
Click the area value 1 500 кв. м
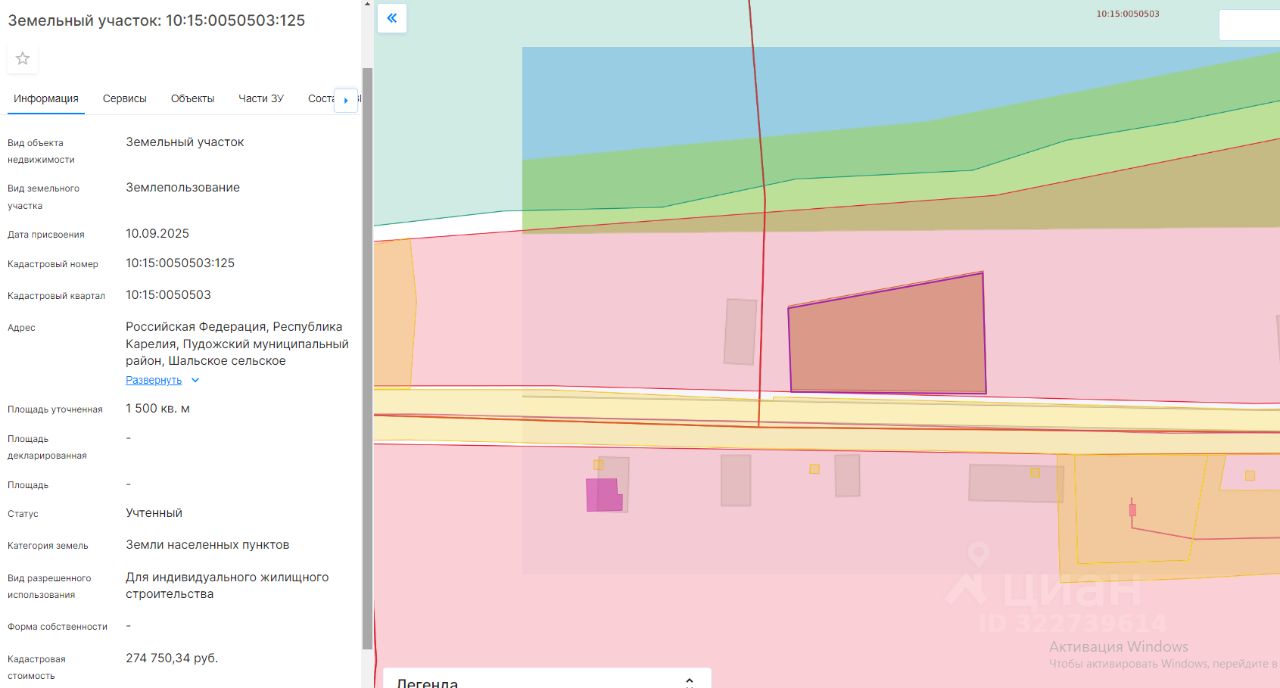[158, 408]
